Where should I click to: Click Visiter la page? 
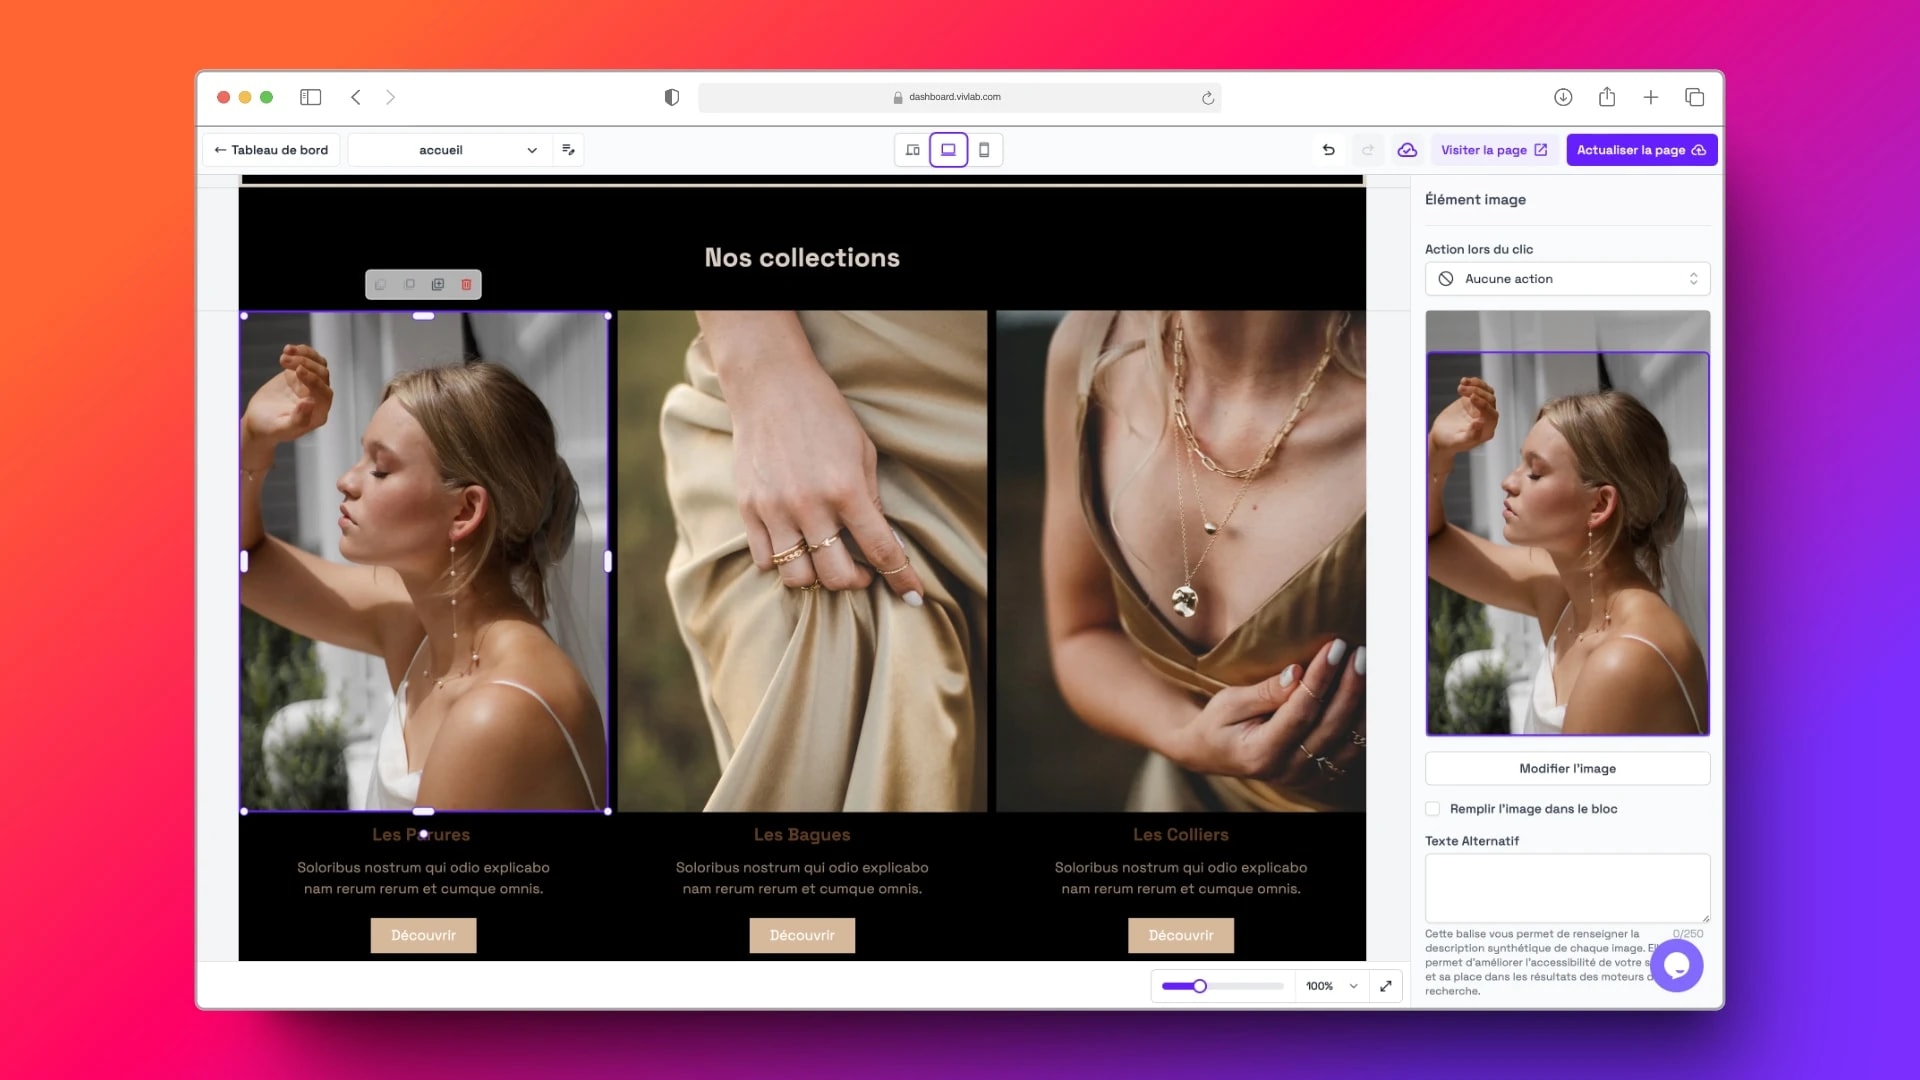1494,150
